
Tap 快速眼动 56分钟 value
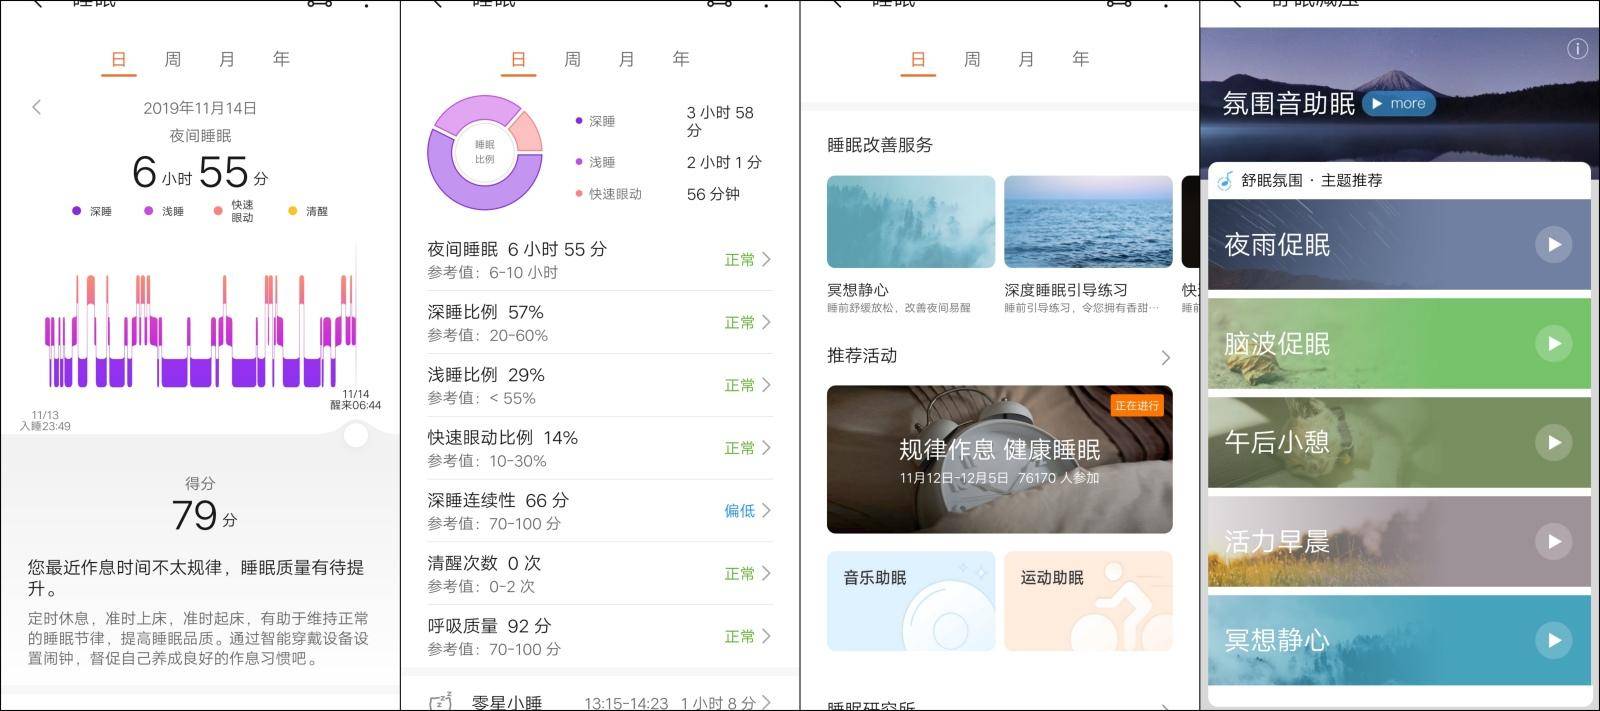713,194
